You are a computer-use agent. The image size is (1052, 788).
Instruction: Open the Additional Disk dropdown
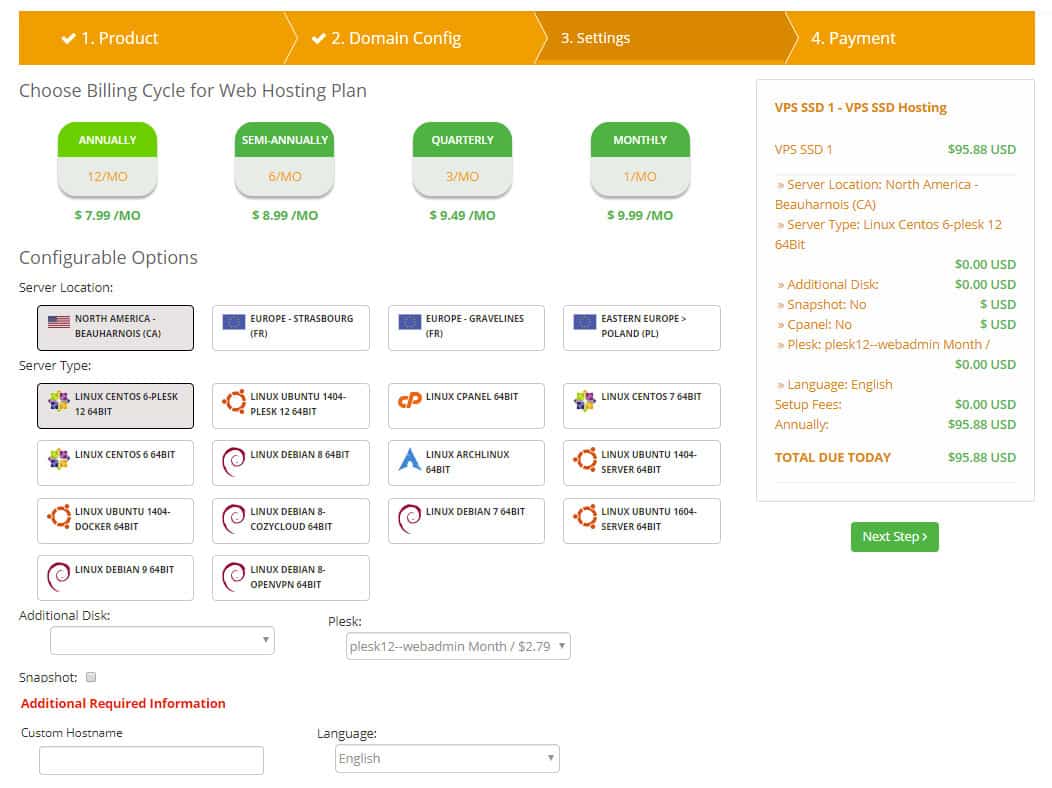click(x=162, y=640)
